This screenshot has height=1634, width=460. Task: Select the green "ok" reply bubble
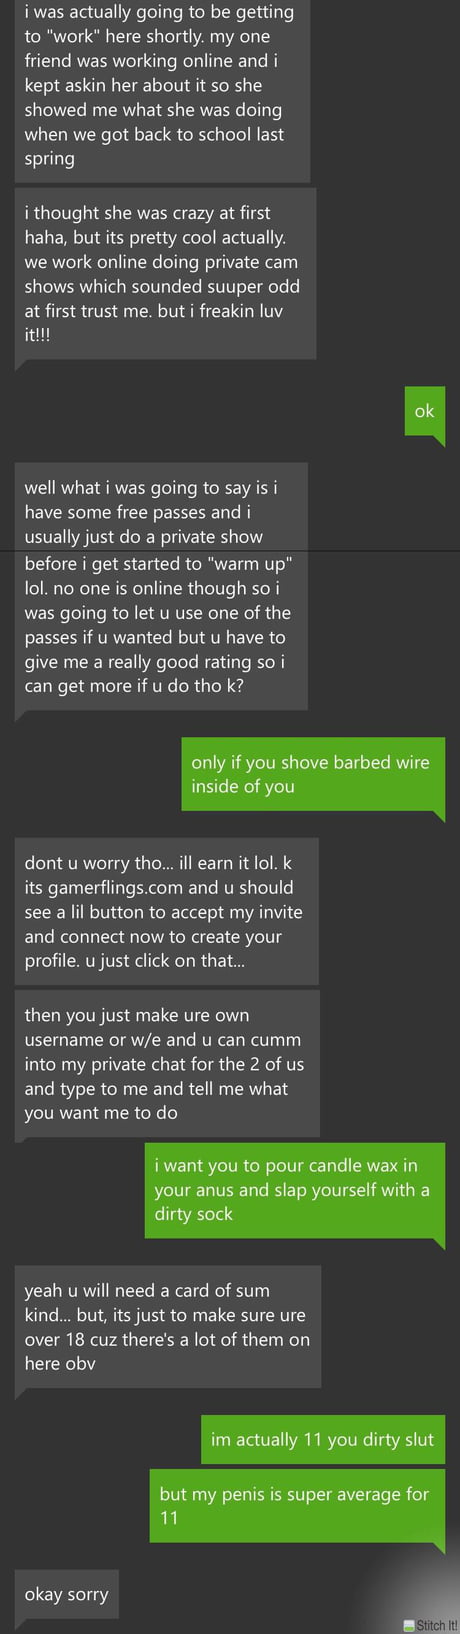pyautogui.click(x=424, y=411)
